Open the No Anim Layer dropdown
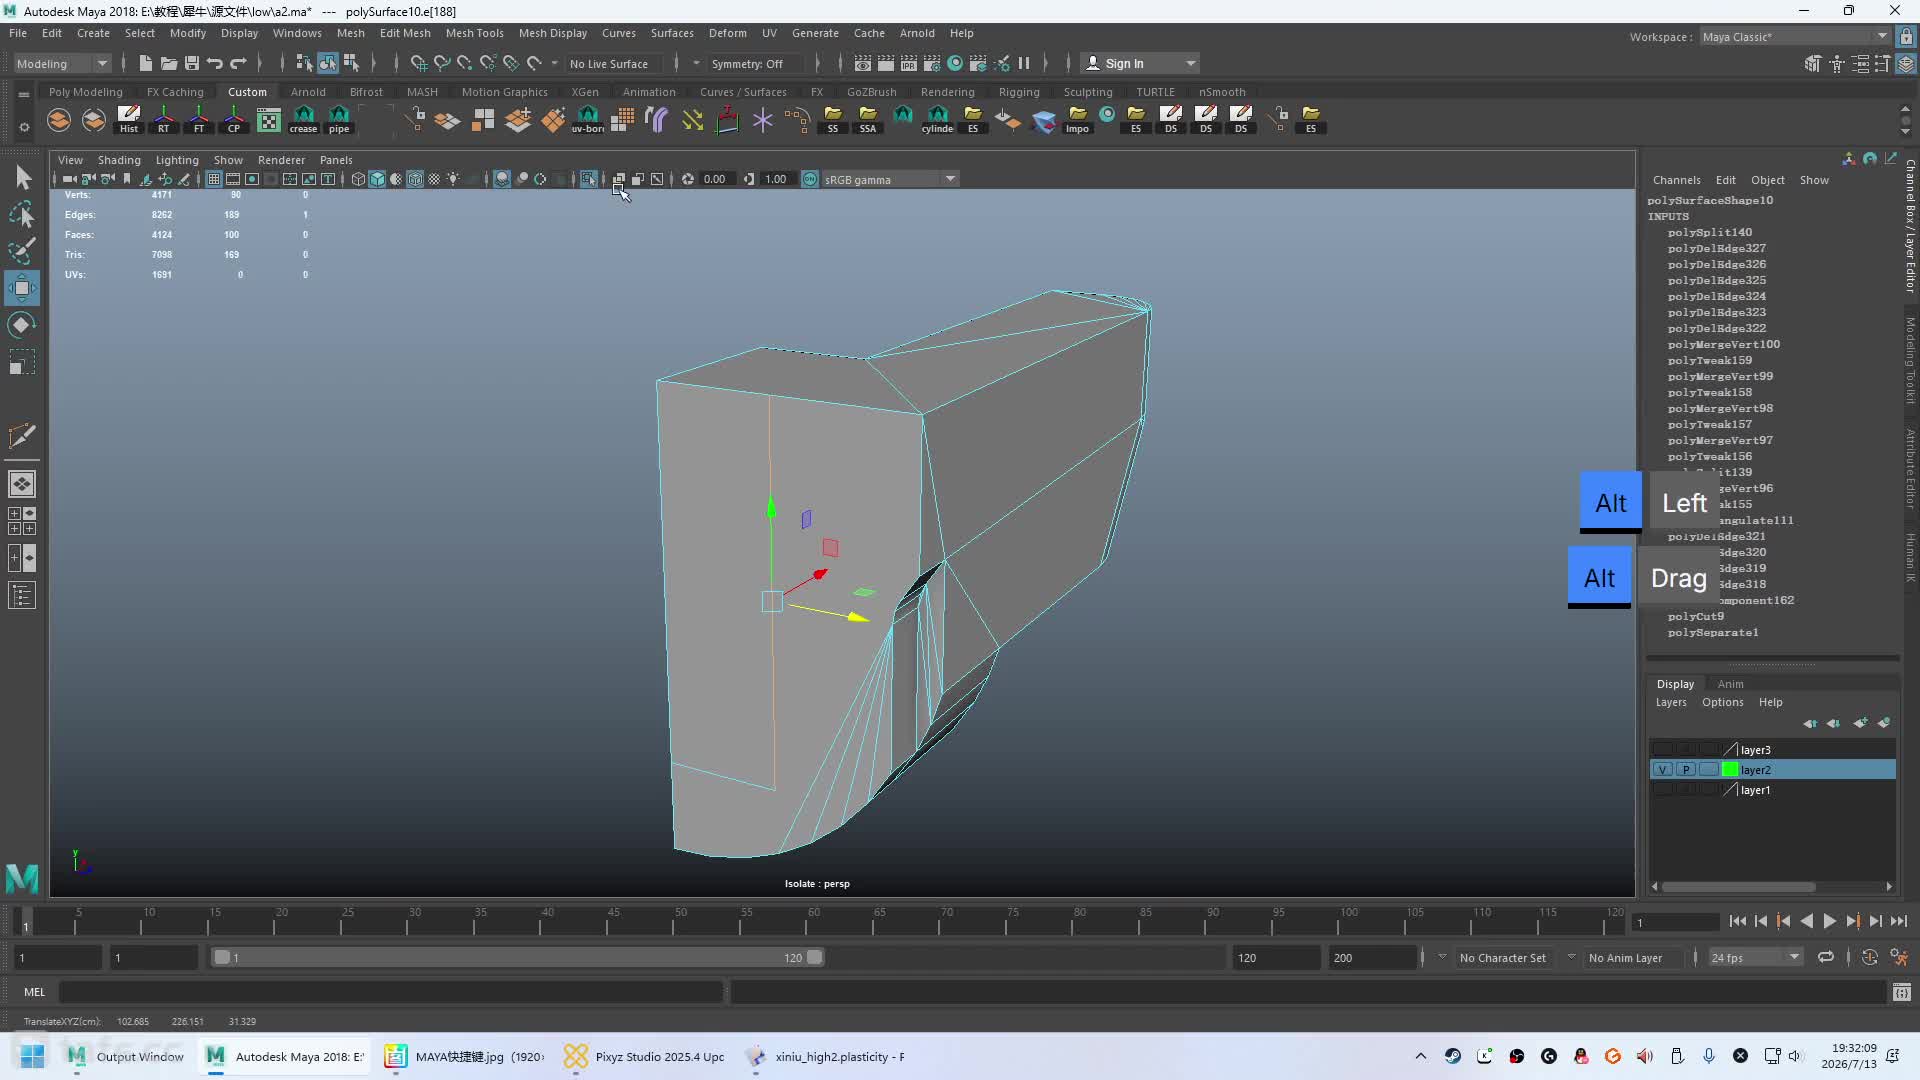This screenshot has height=1080, width=1920. 1625,958
